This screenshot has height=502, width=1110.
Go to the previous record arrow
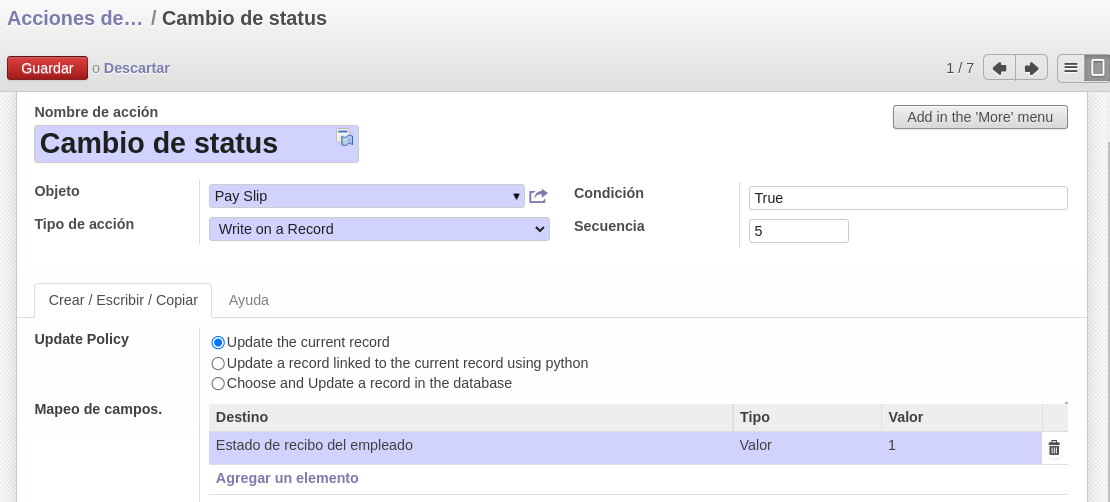(999, 68)
